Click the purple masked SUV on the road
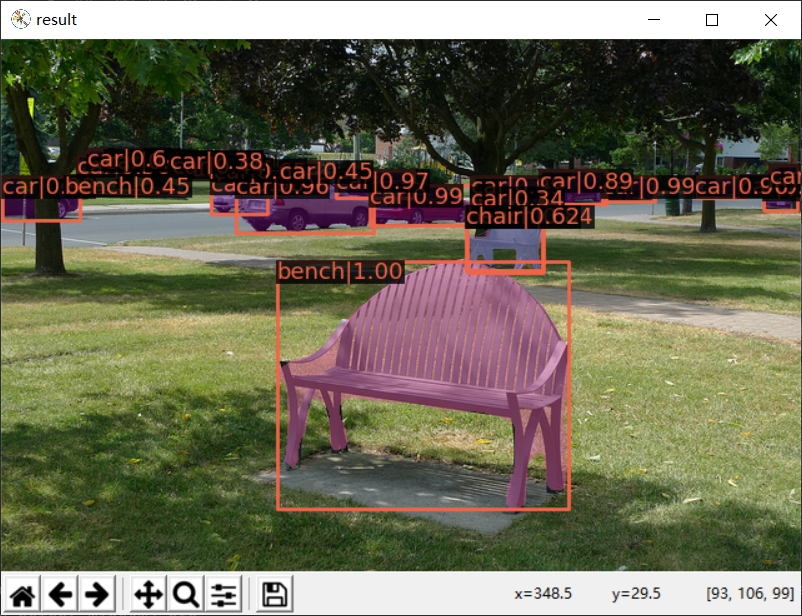The width and height of the screenshot is (802, 616). tap(306, 212)
